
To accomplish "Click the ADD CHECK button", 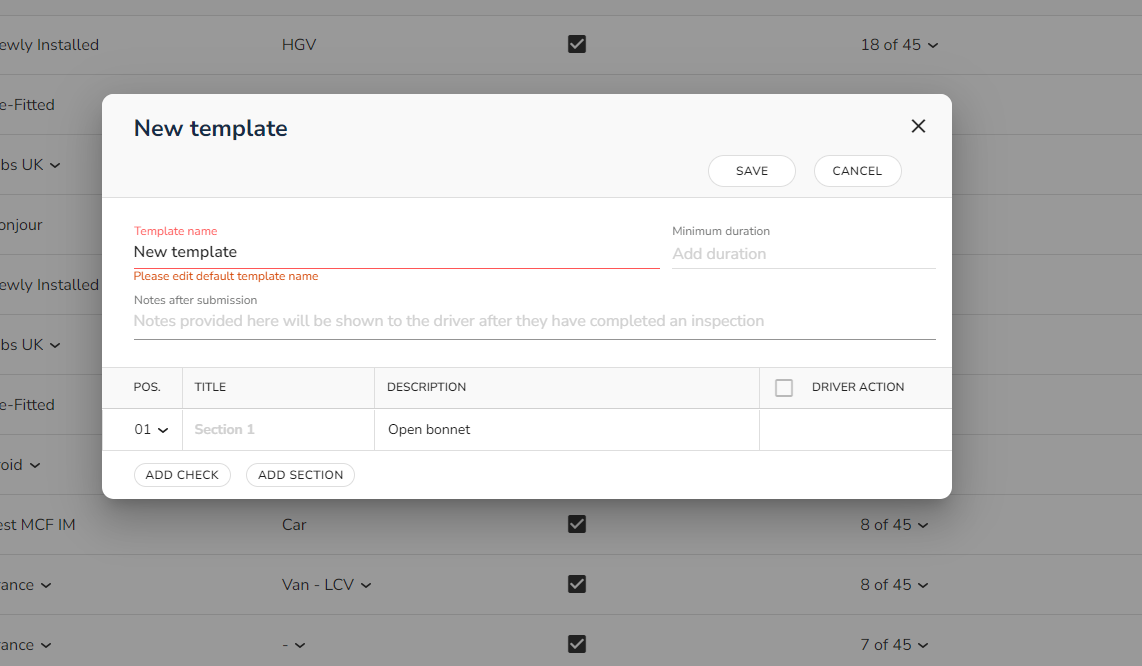I will point(182,475).
